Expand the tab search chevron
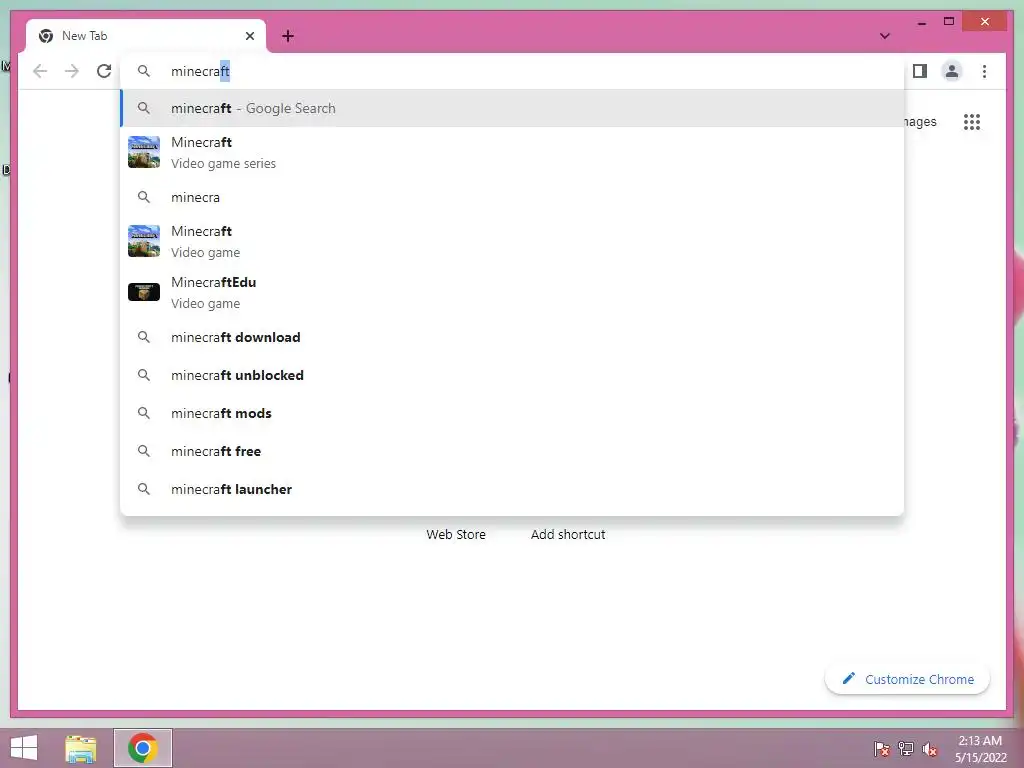The height and width of the screenshot is (768, 1024). pos(885,36)
